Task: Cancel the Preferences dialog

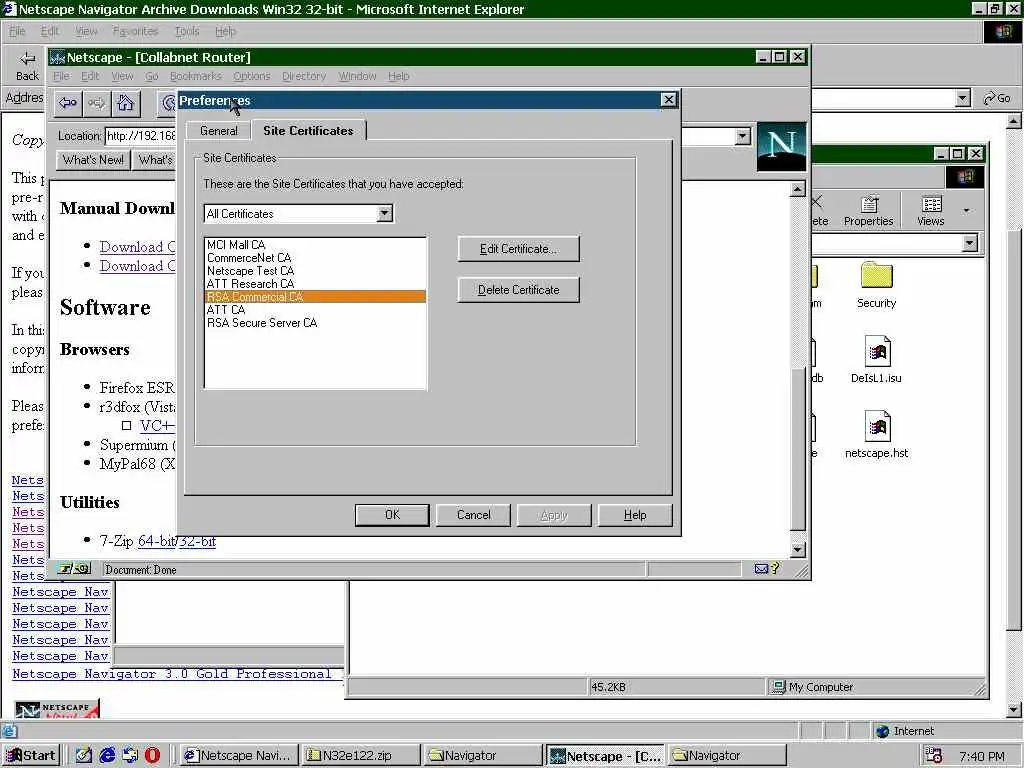Action: point(473,515)
